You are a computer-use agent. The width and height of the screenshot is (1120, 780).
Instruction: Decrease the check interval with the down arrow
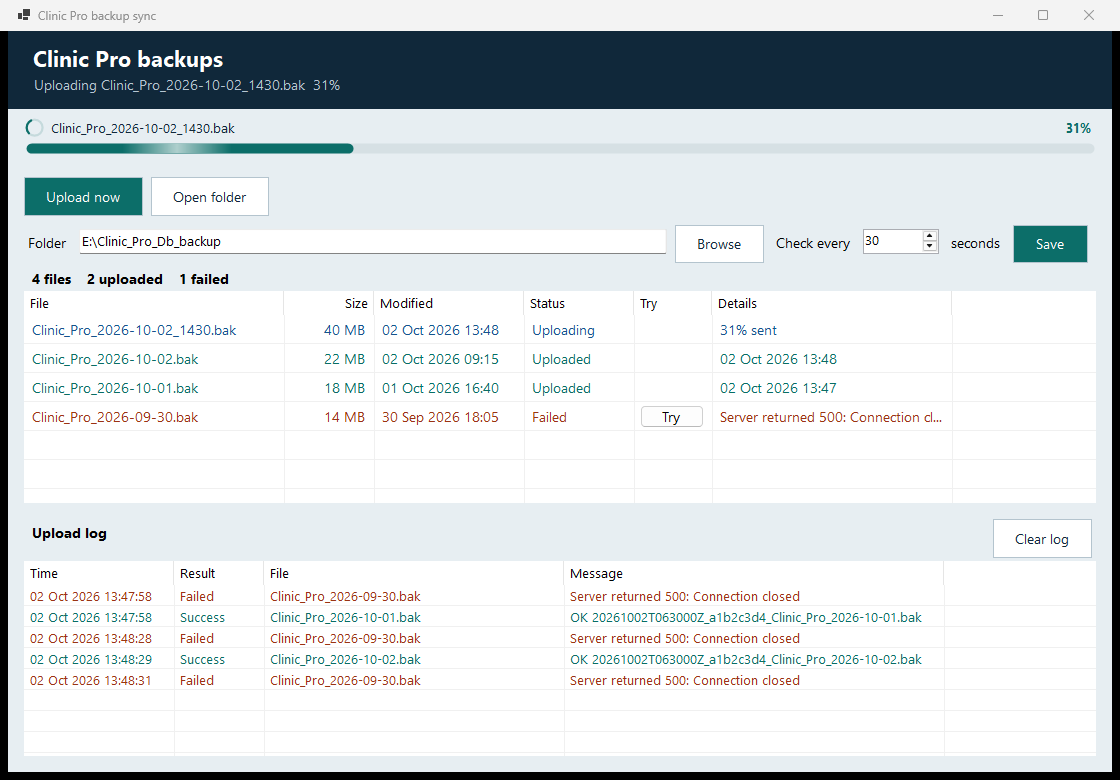[929, 246]
